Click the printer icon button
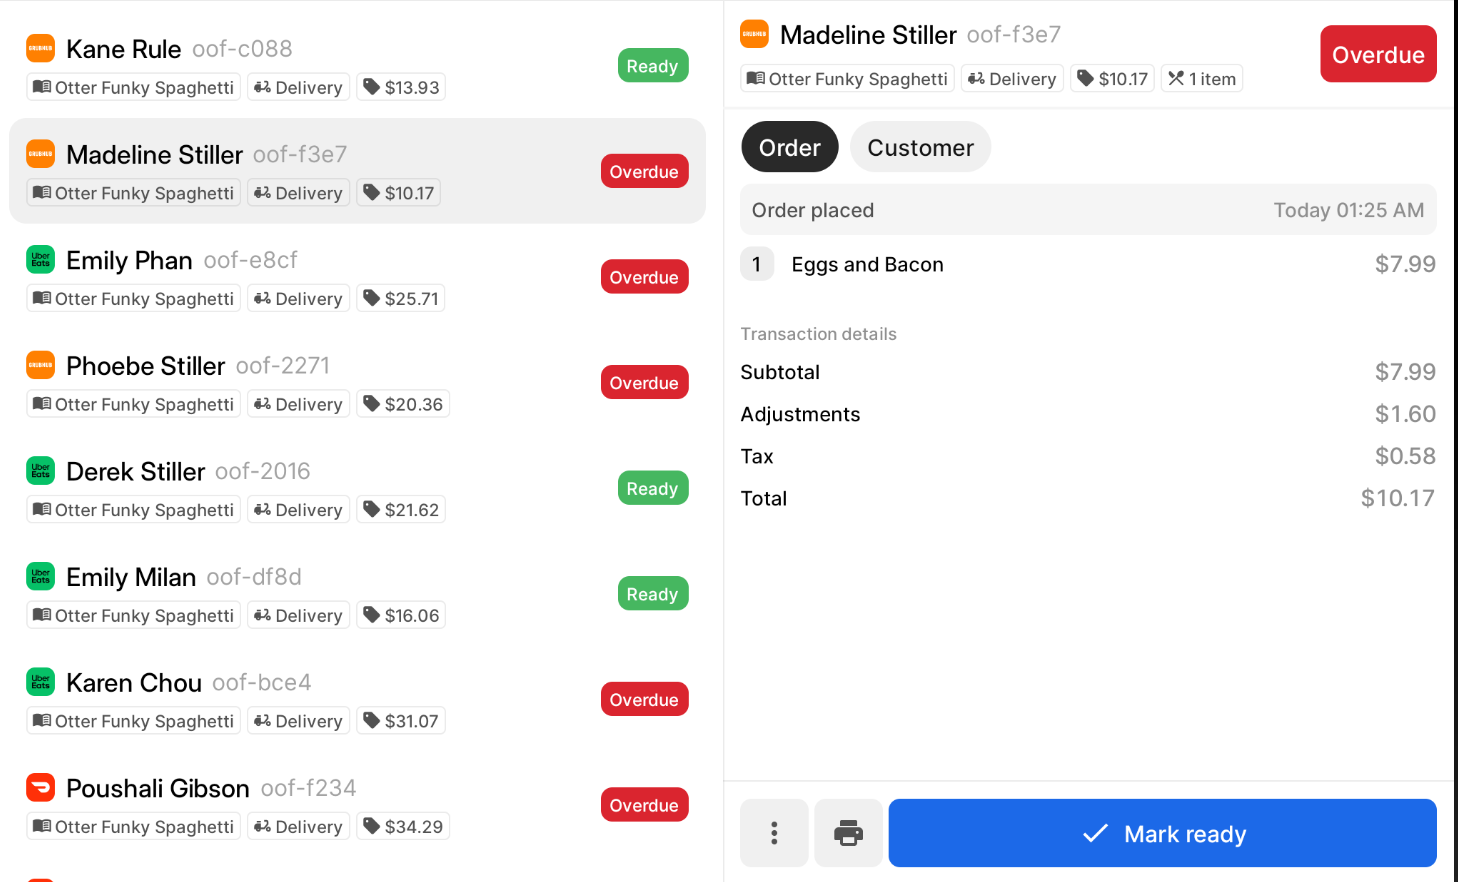 tap(848, 833)
